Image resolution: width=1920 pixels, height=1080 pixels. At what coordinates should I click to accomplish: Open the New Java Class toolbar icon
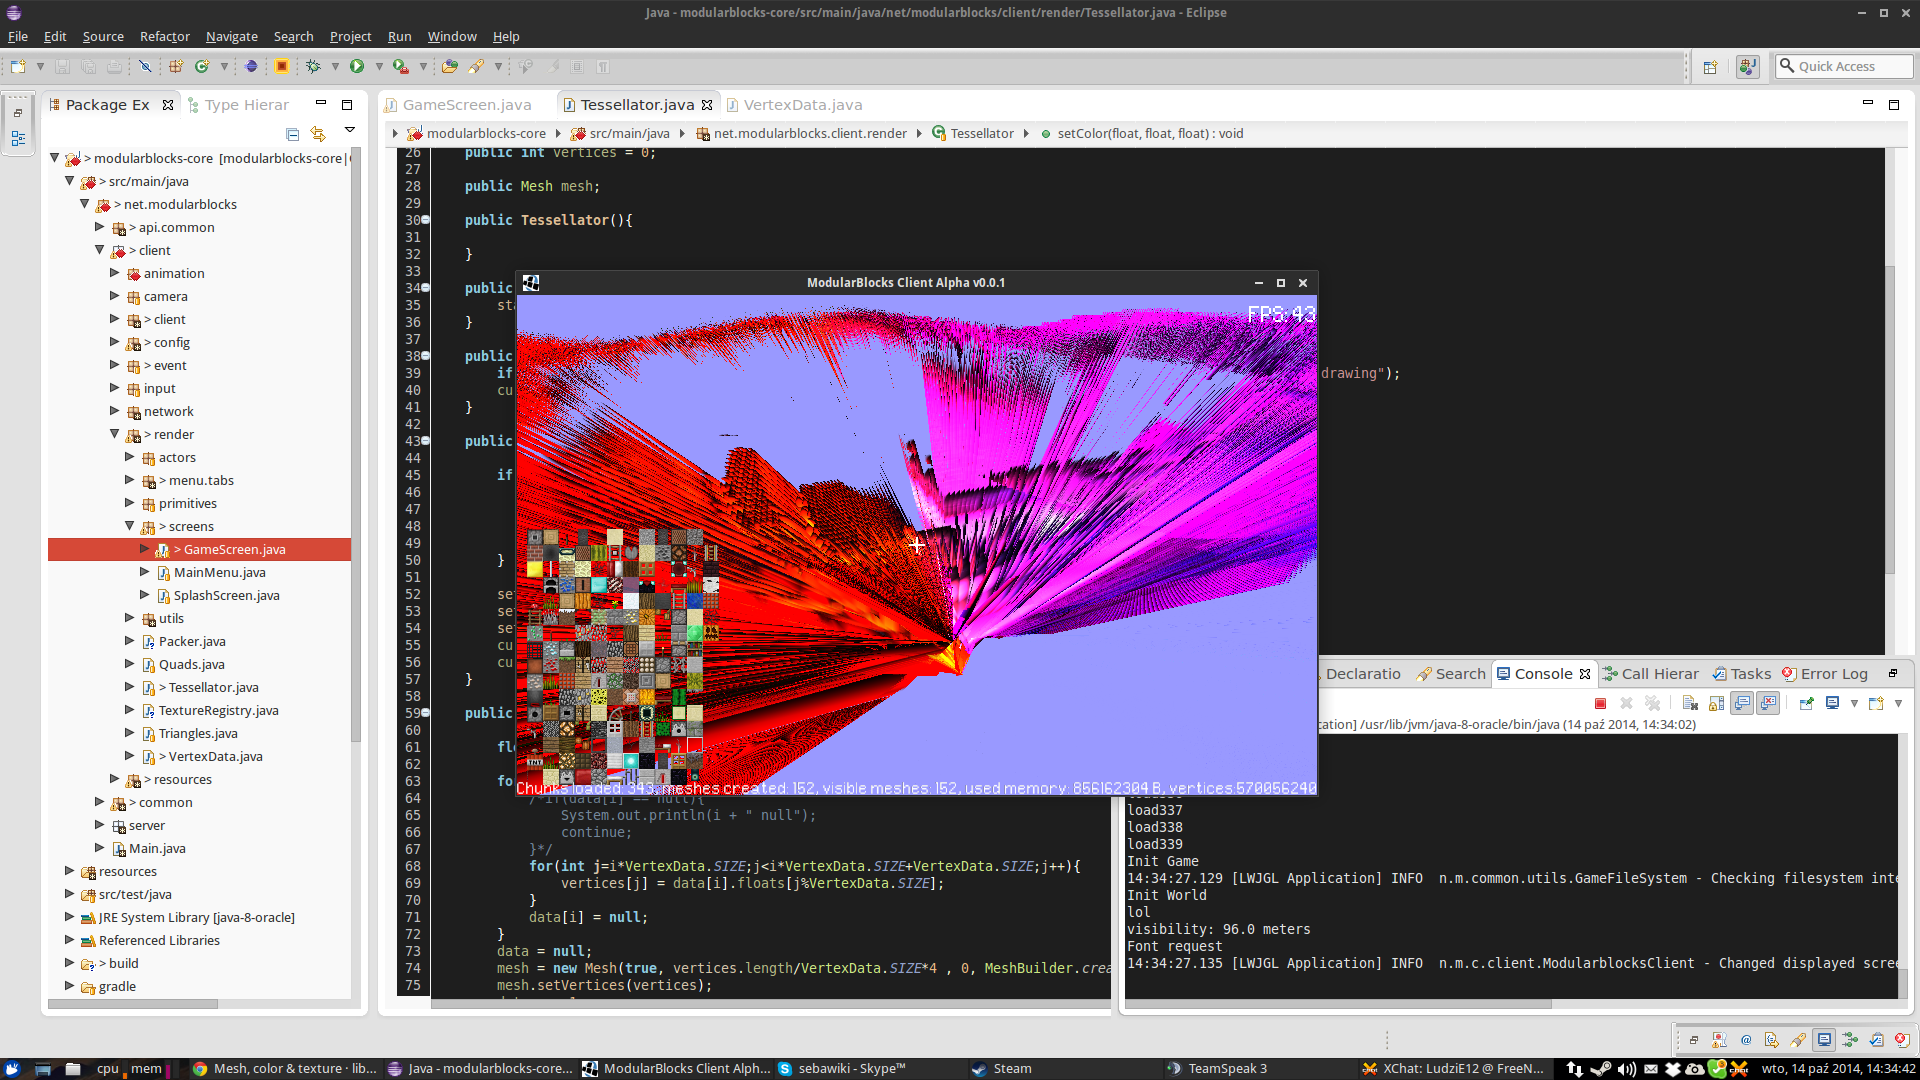tap(202, 66)
